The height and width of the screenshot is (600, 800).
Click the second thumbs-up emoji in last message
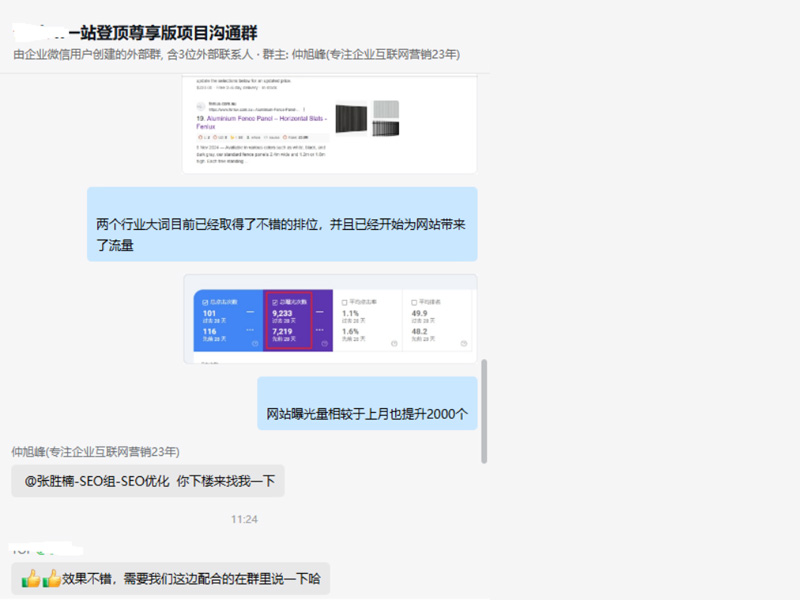point(50,578)
